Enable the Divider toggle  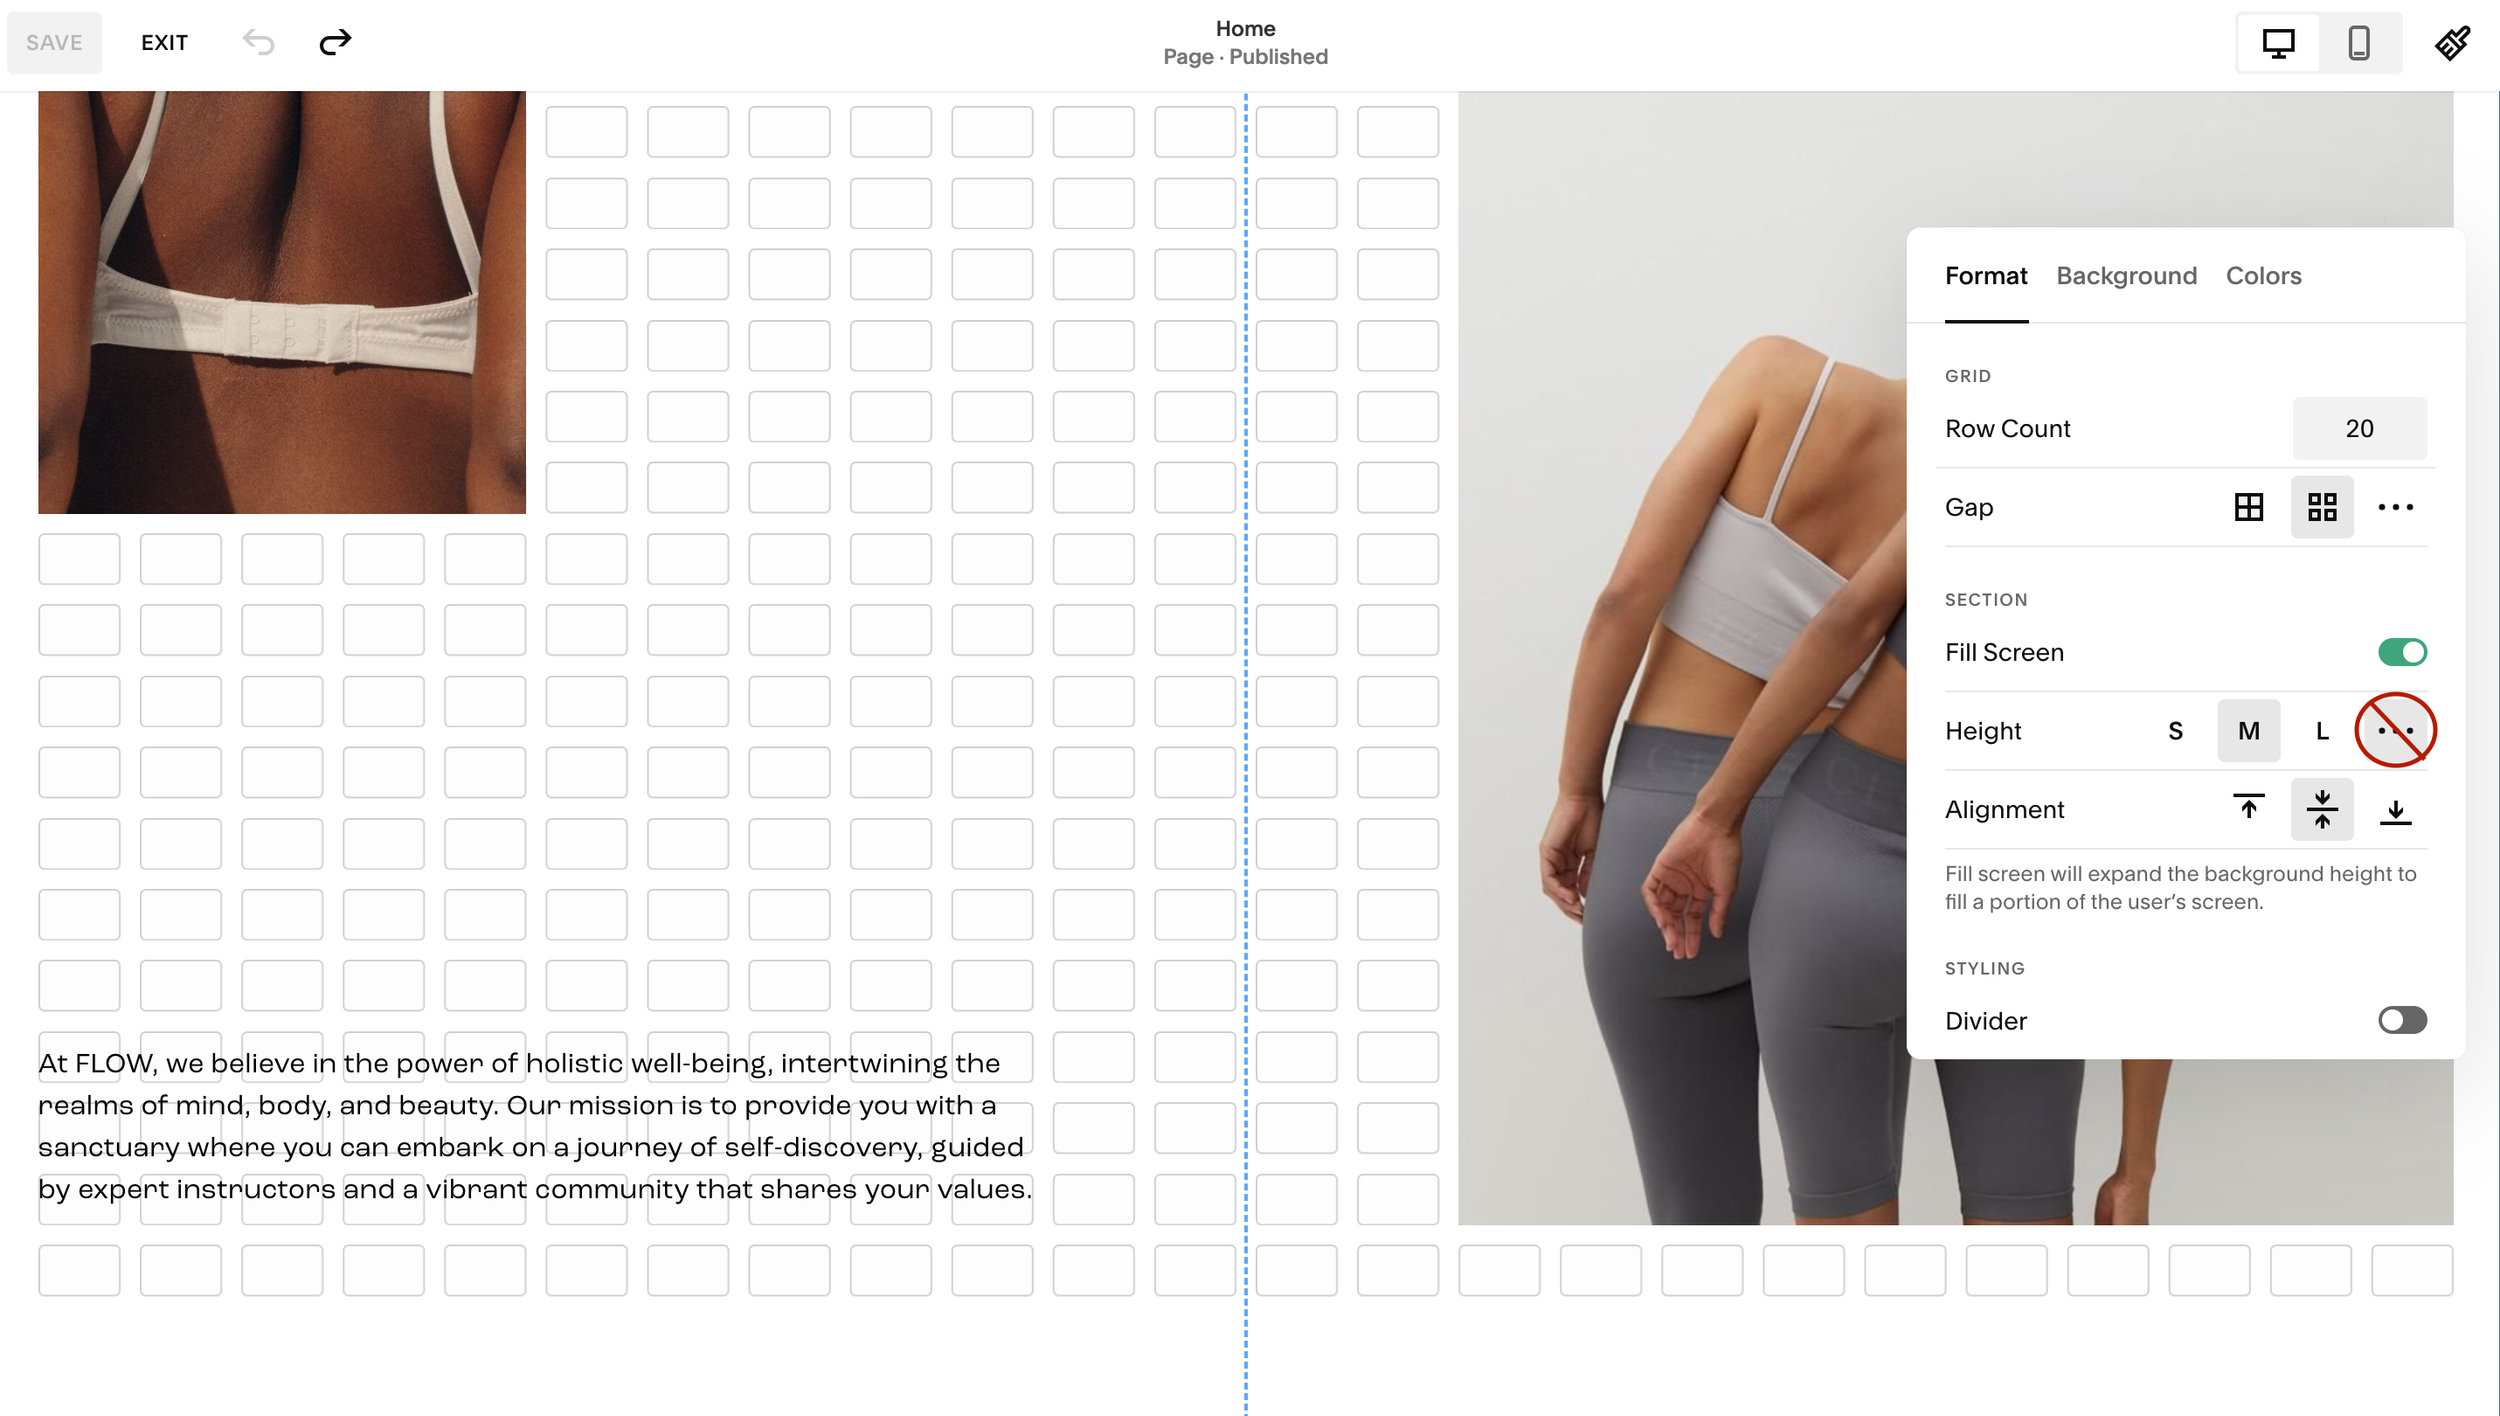pyautogui.click(x=2402, y=1020)
